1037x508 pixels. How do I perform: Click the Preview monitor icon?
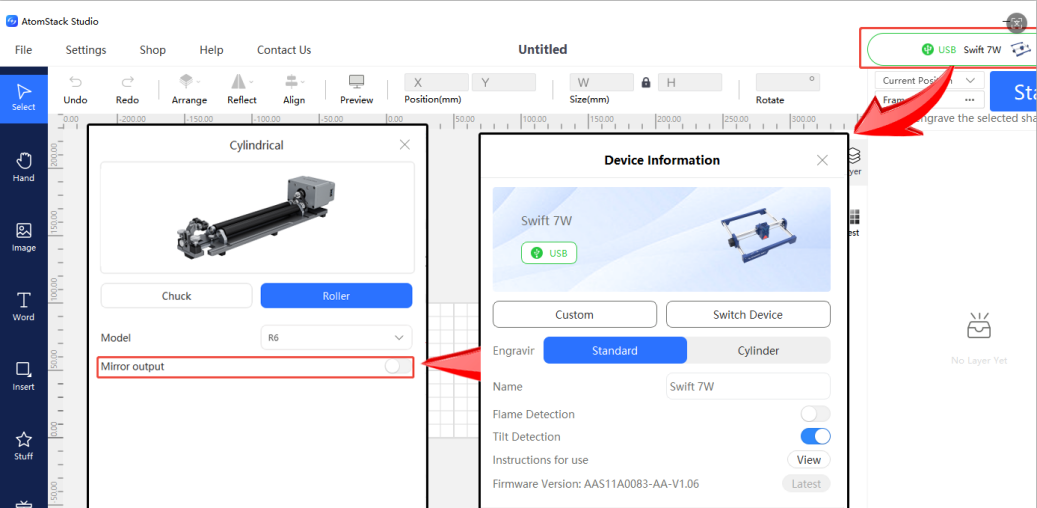[356, 82]
